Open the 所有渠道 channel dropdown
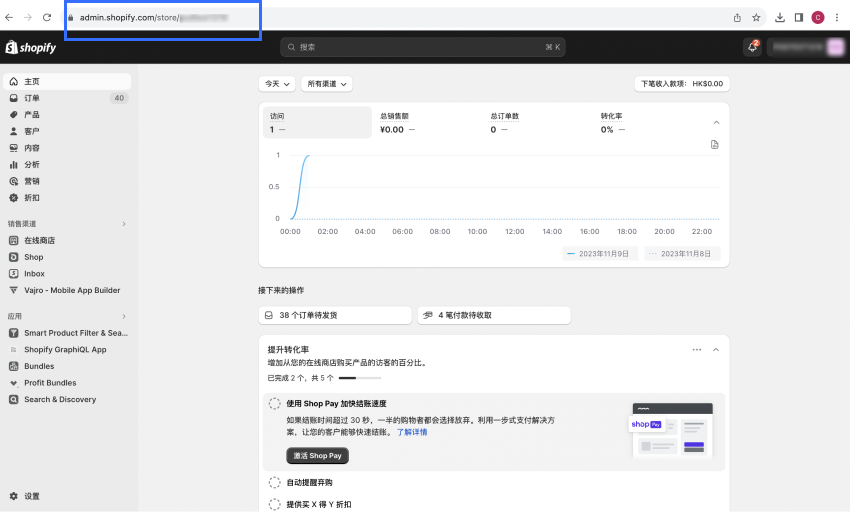 point(326,84)
